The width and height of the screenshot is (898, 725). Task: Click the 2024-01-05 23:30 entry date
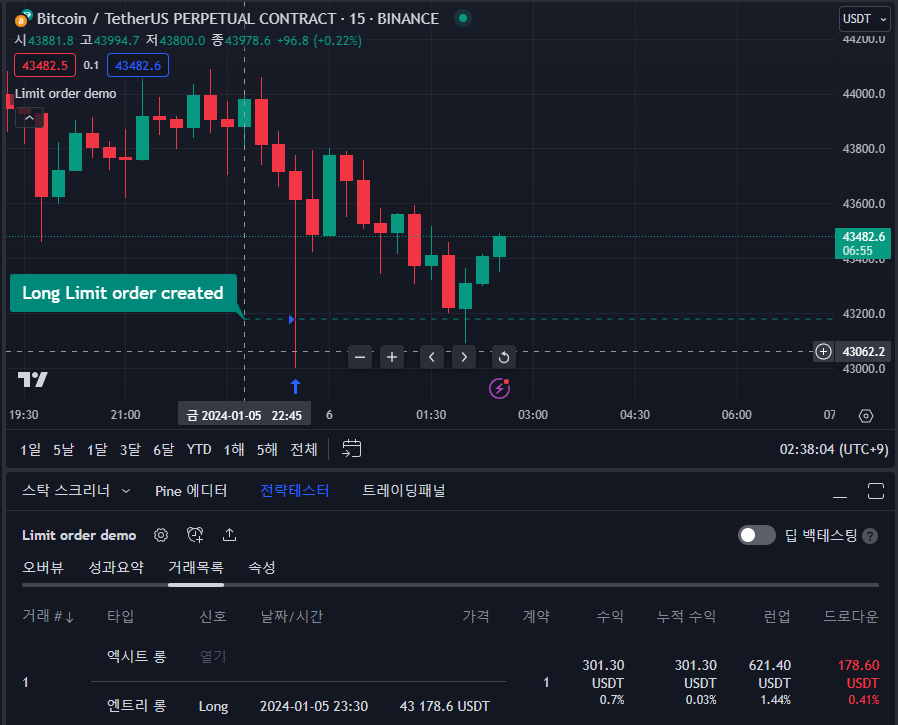tap(314, 706)
